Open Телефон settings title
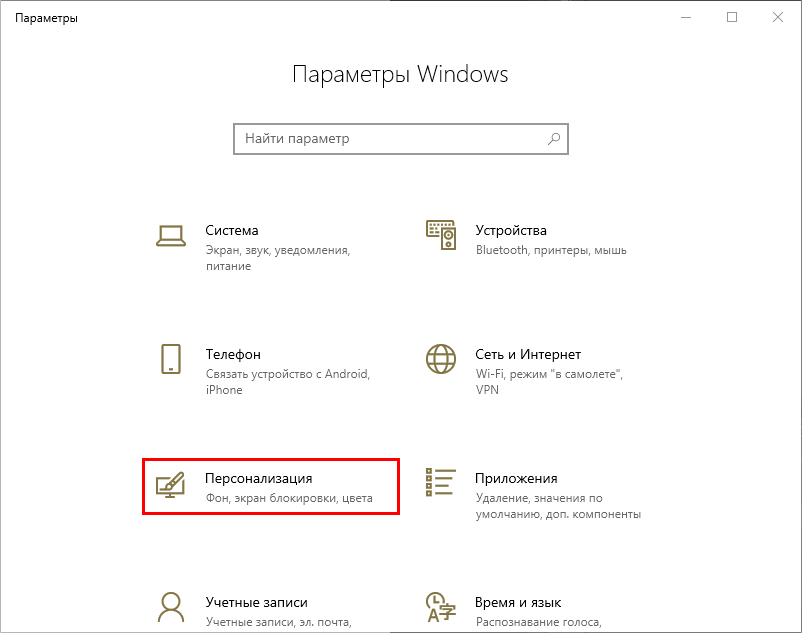 pos(233,354)
